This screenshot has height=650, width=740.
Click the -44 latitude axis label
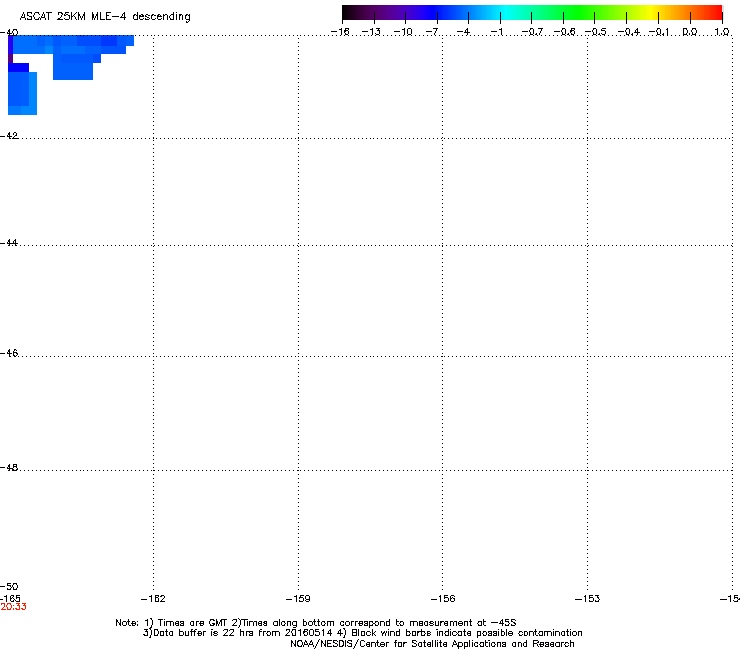(9, 243)
